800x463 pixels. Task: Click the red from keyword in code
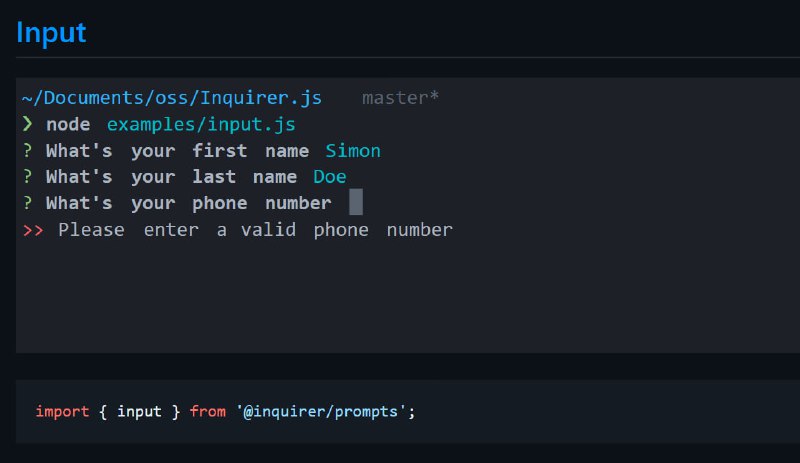(208, 411)
